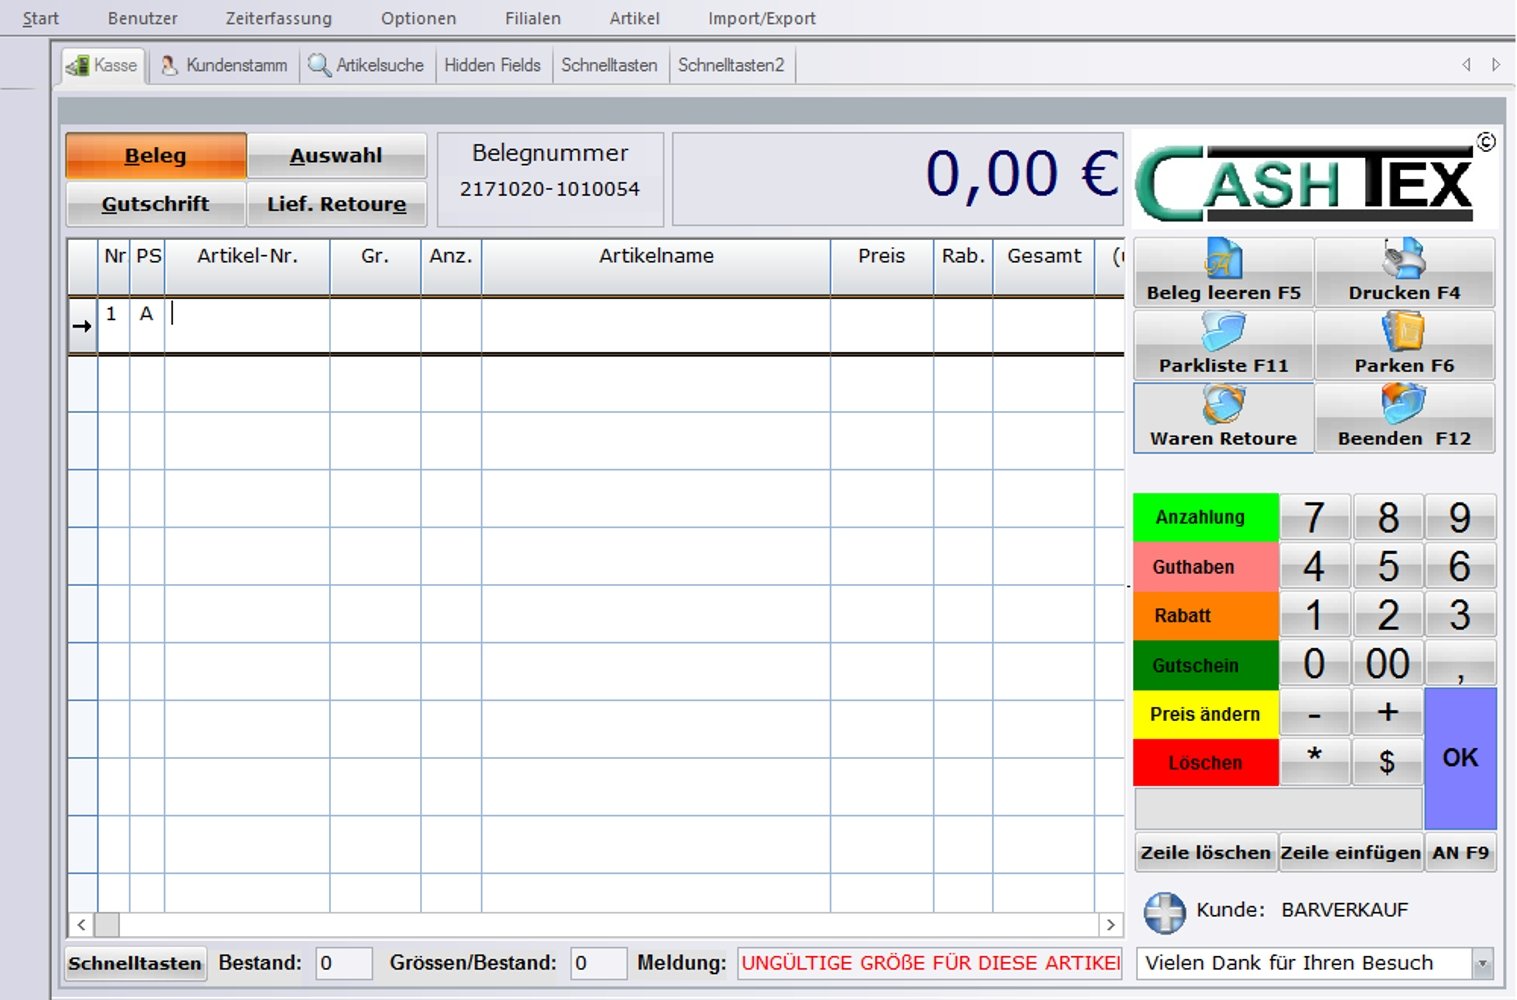Screen dimensions: 1517x1000
Task: Open the Artikelsuche tab
Action: 367,65
